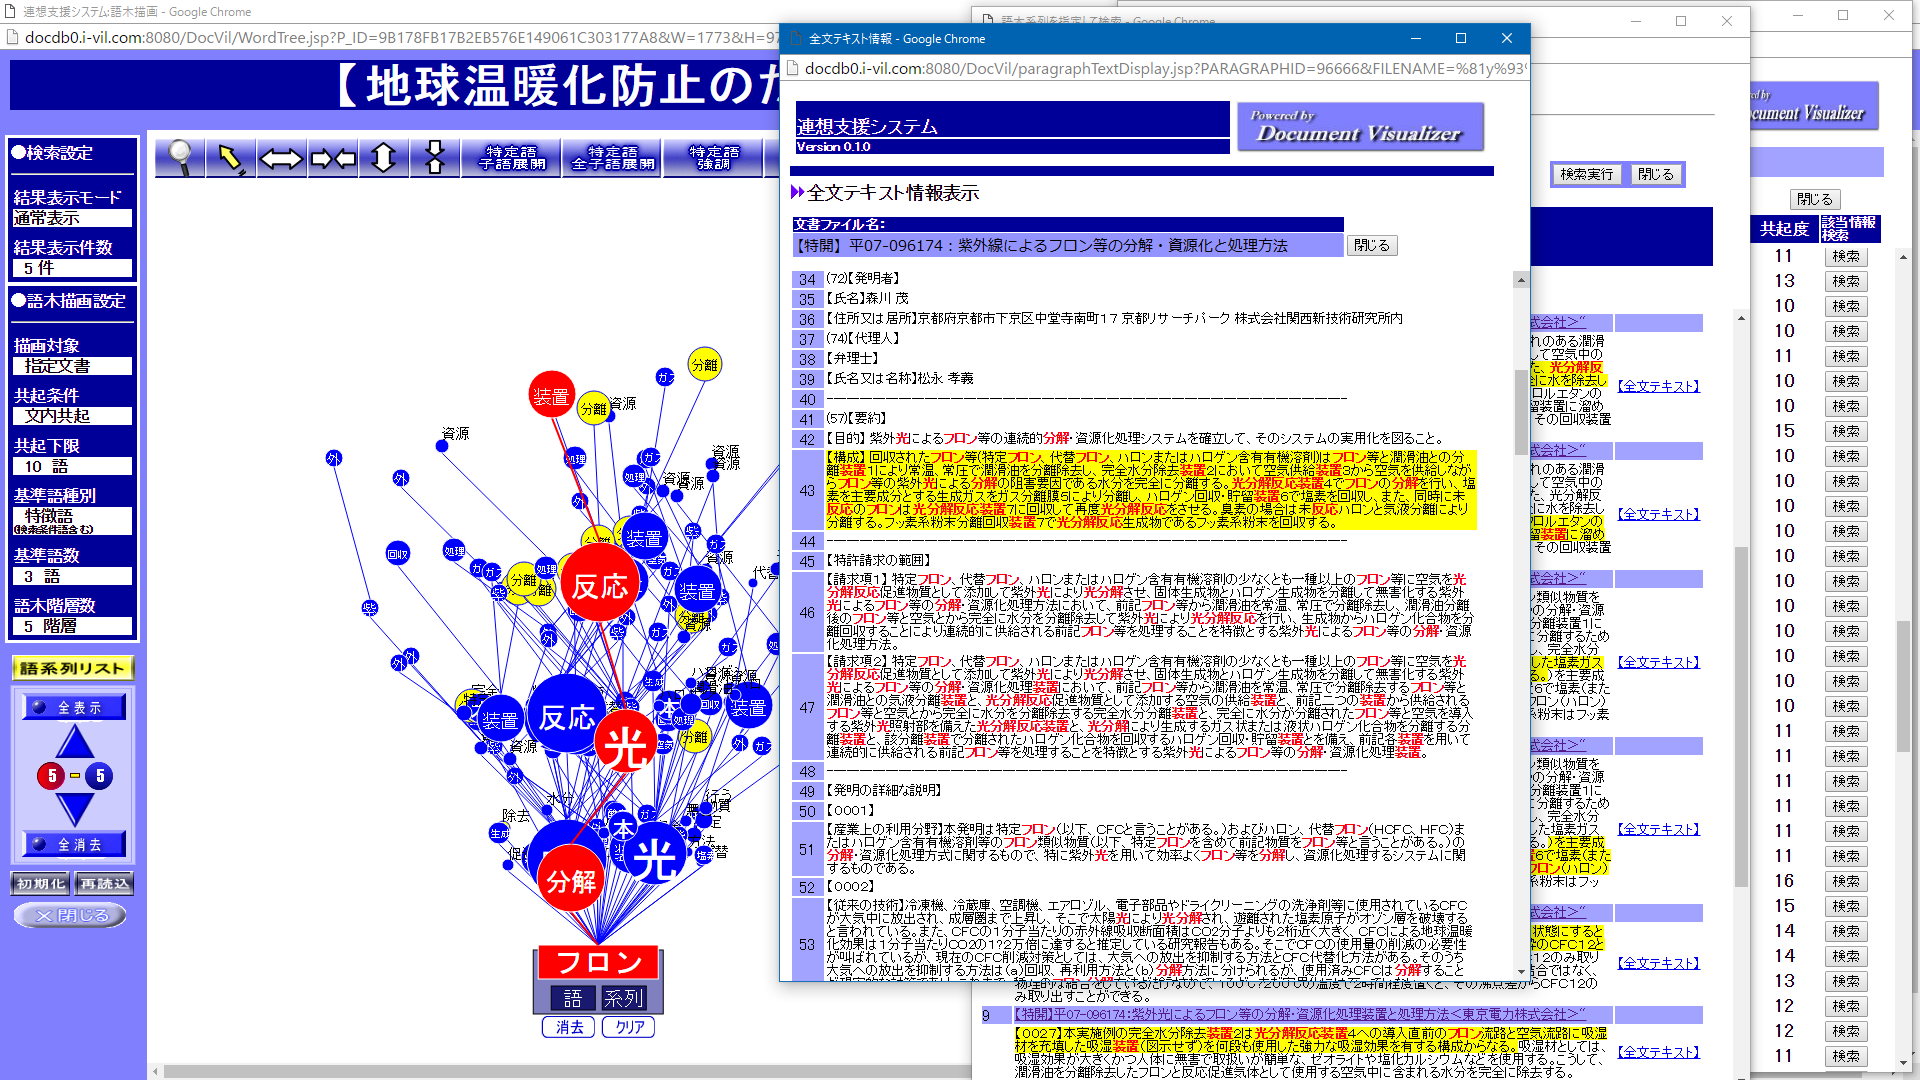
Task: Open 描画対象 field showing 指定文書
Action: pos(72,366)
